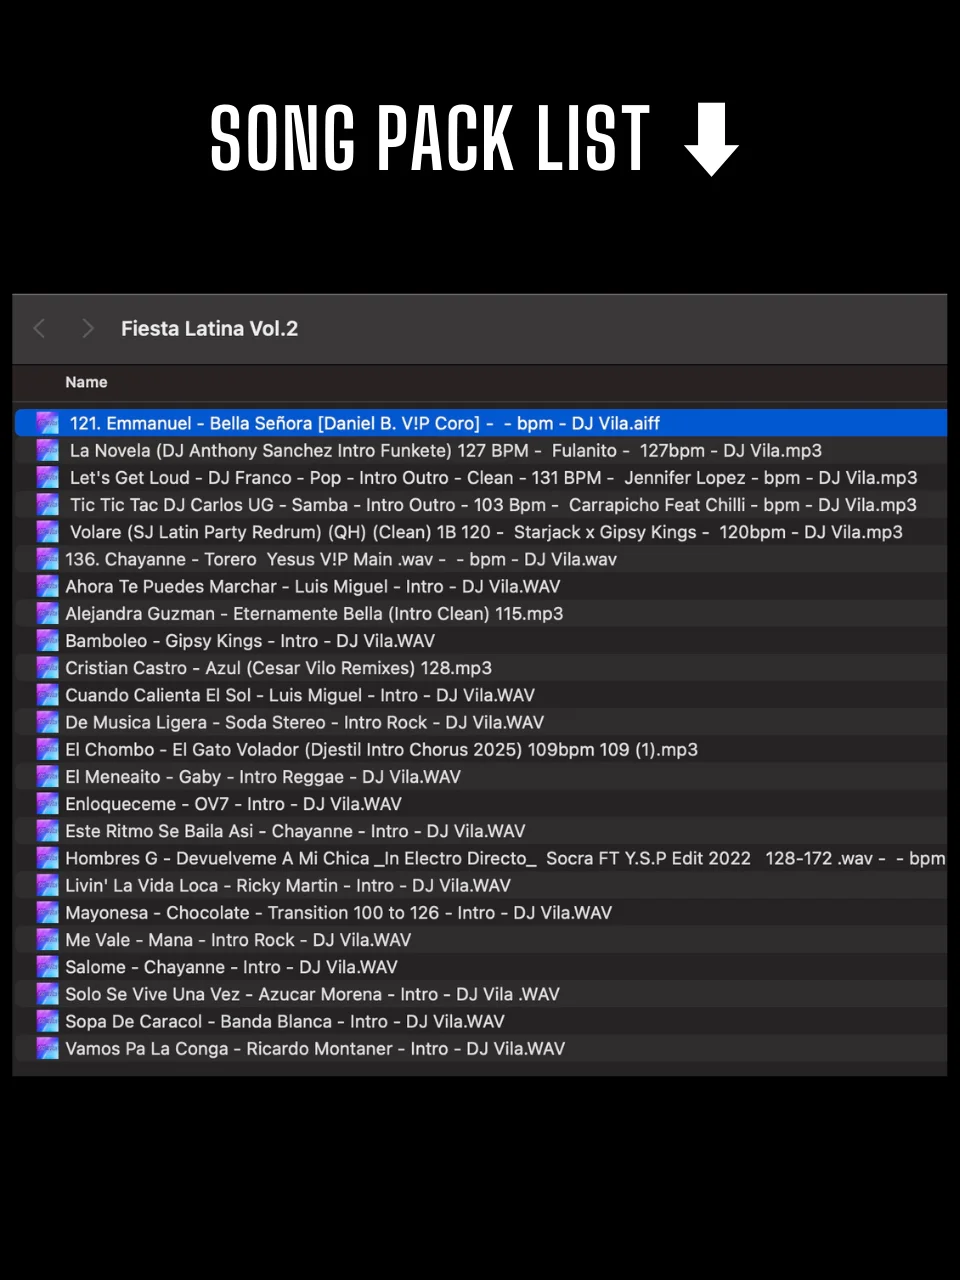
Task: Select file name El Meneaito - Gaby - Intro Reggae
Action: pos(263,776)
